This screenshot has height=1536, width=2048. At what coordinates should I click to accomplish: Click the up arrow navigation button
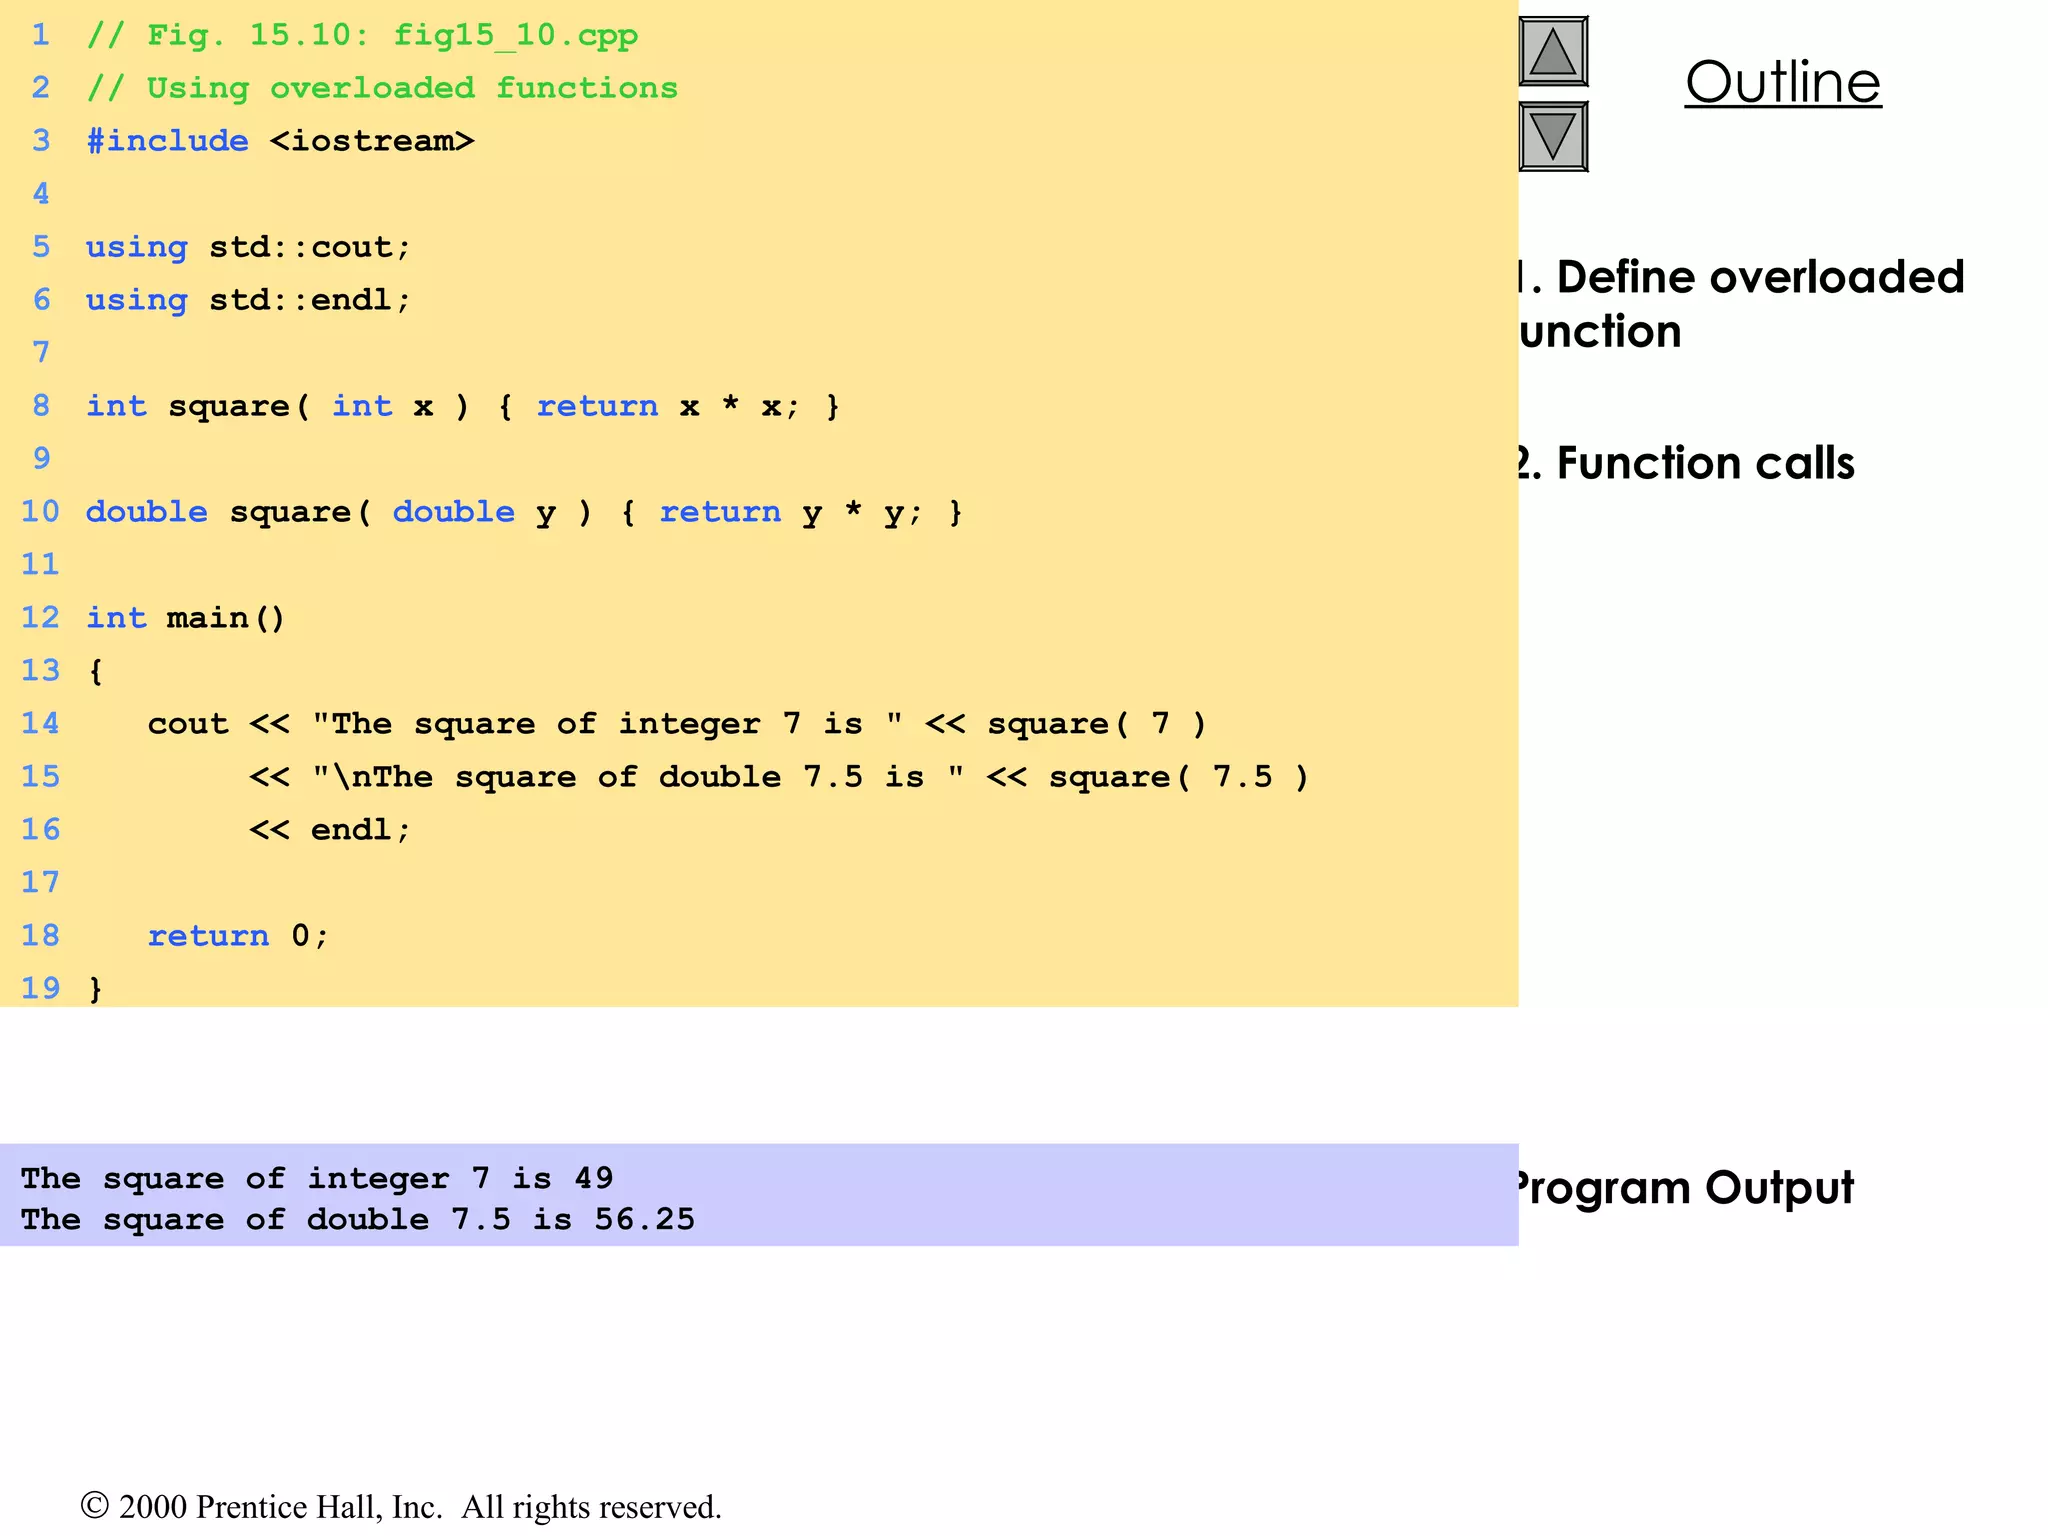coord(1553,52)
